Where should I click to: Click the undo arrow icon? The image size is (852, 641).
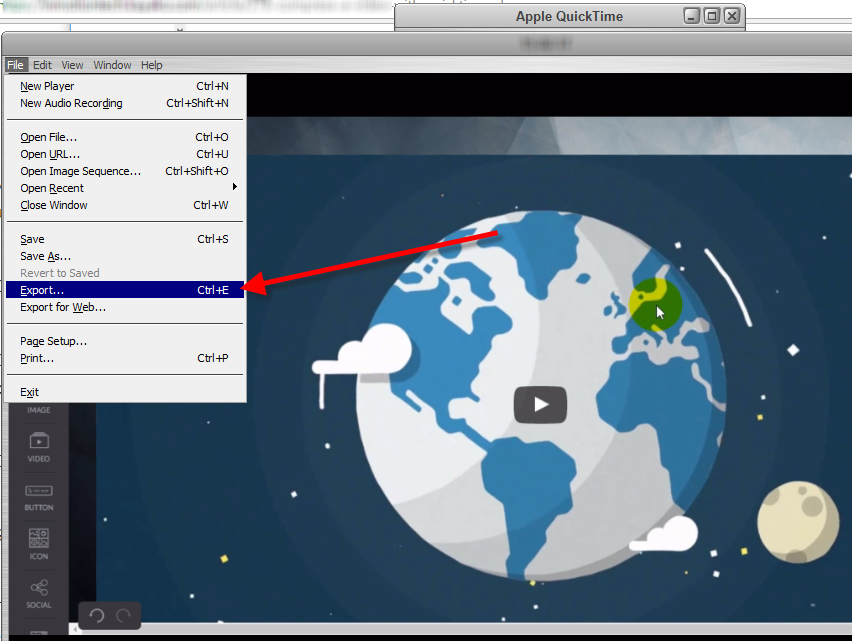click(97, 616)
